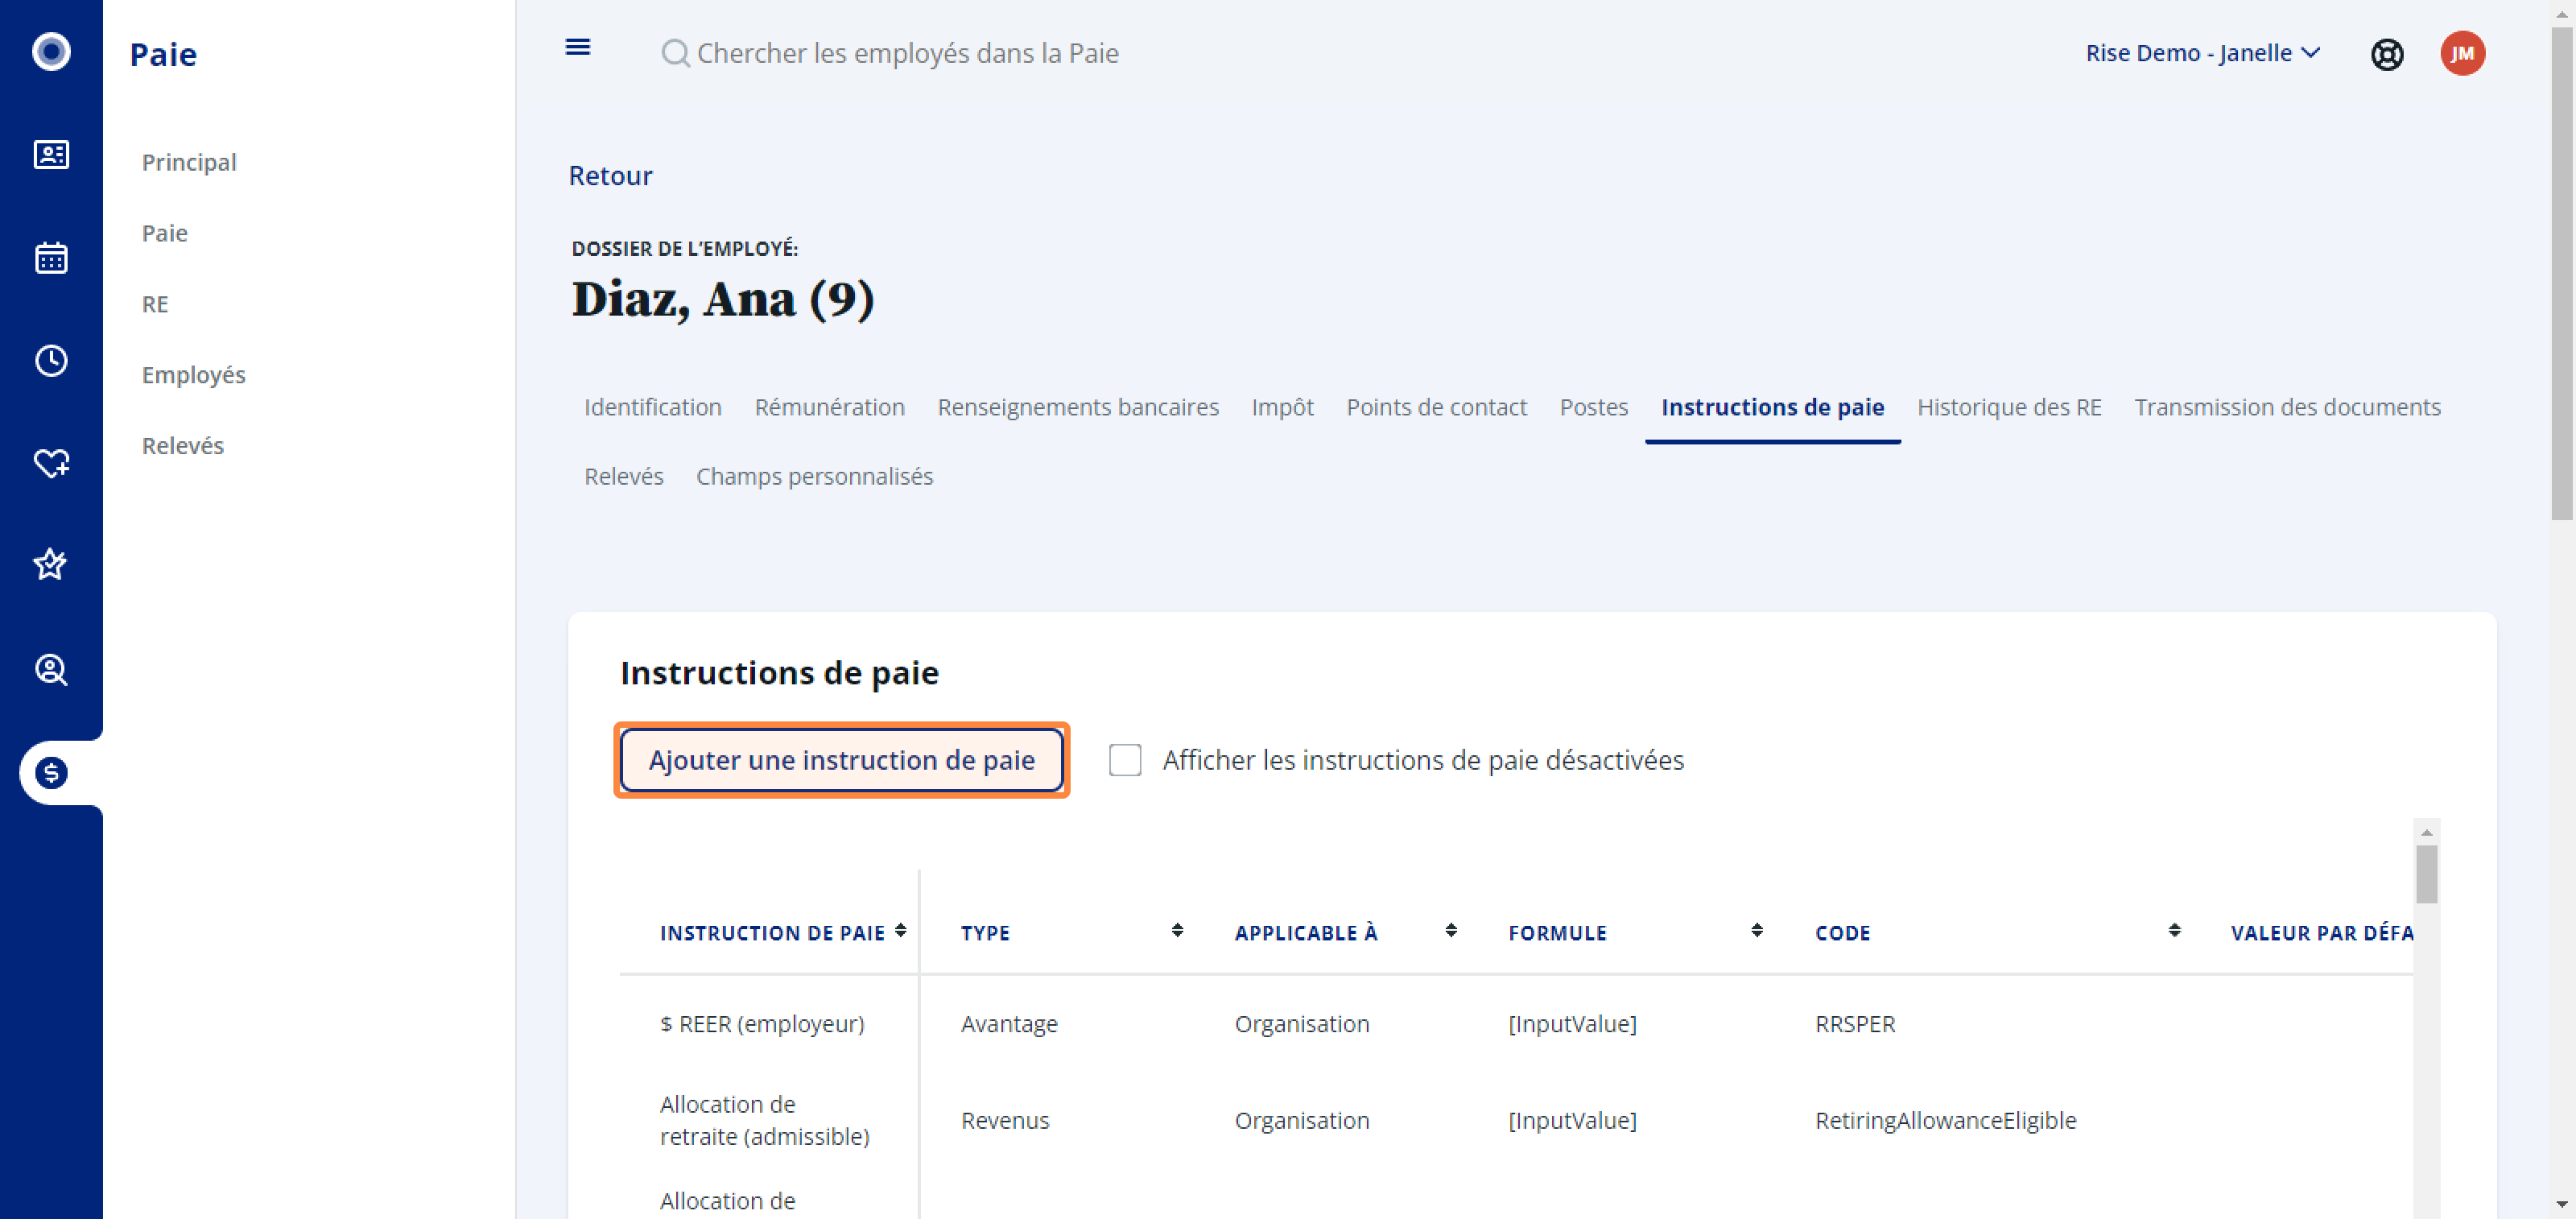Click the Rise logo icon
Viewport: 2576px width, 1219px height.
pos(51,52)
